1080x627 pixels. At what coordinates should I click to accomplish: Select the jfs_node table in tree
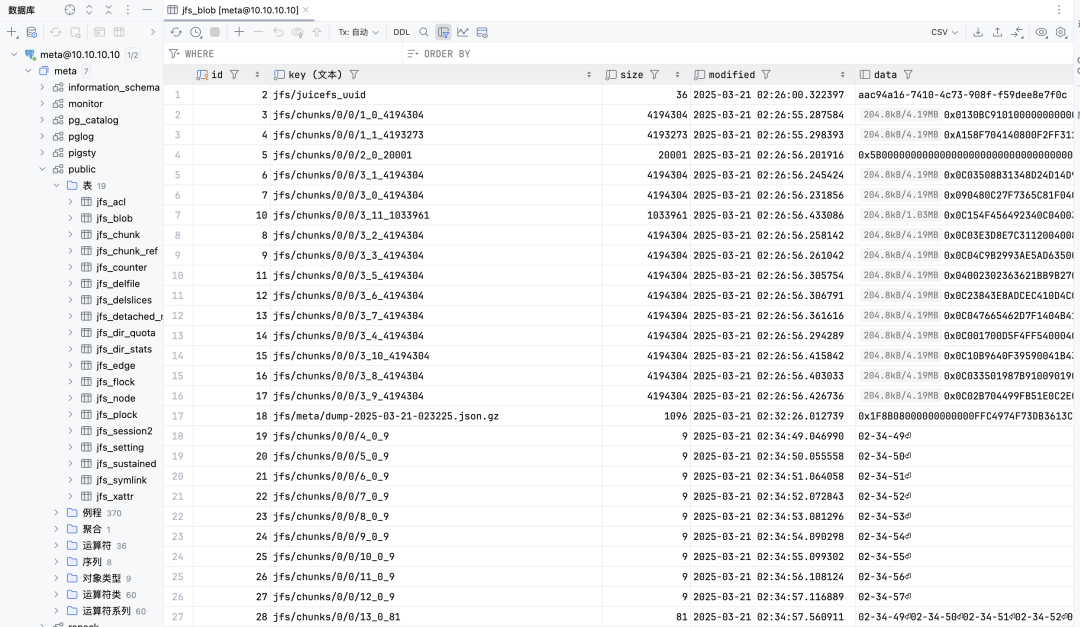click(x=116, y=398)
